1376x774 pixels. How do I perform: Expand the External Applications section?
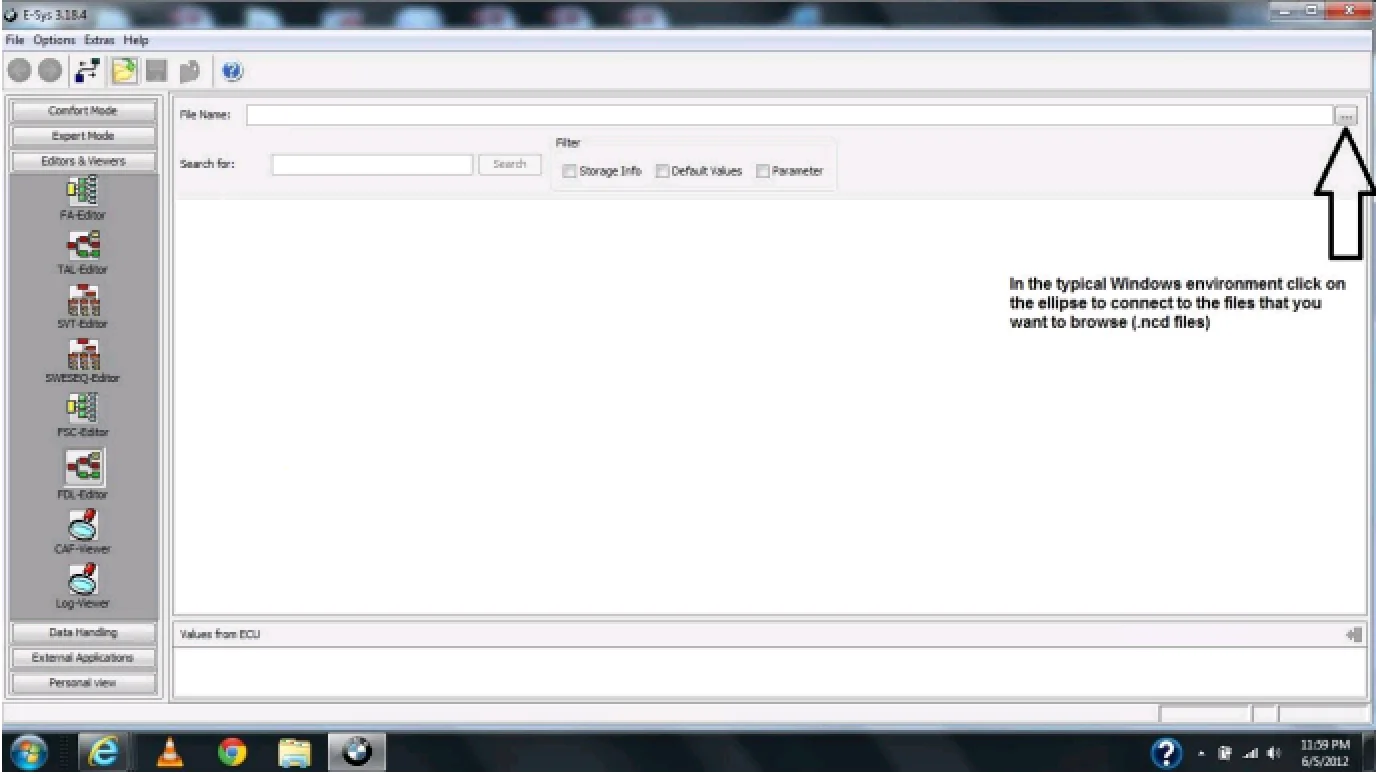(83, 658)
